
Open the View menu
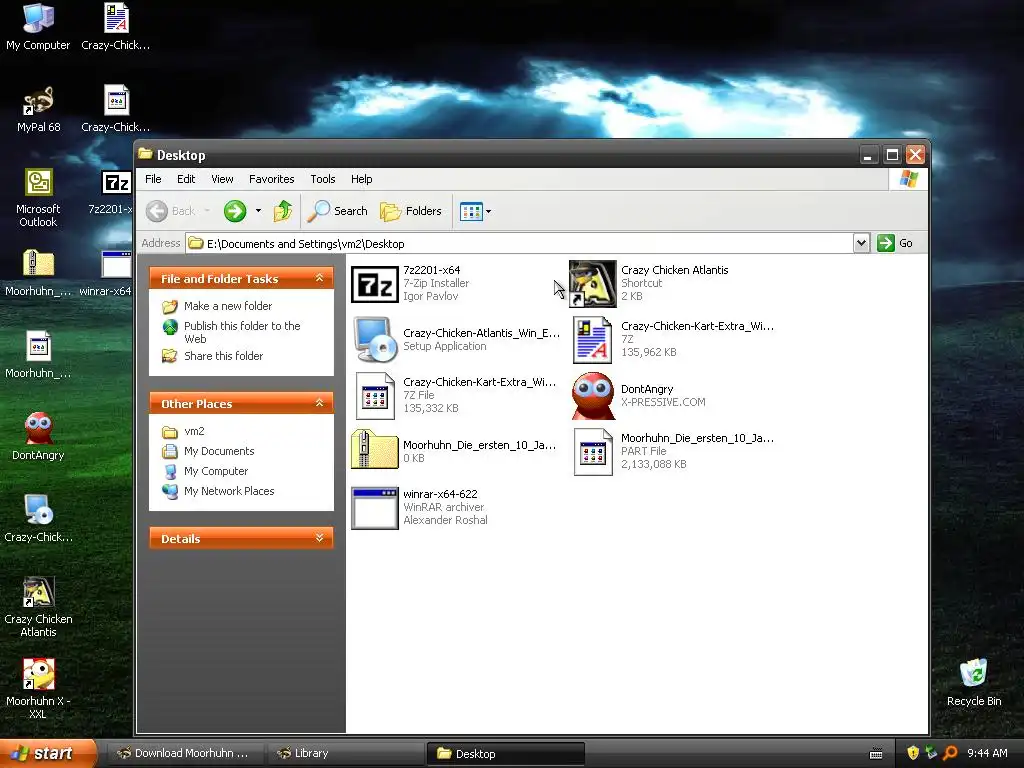[222, 179]
